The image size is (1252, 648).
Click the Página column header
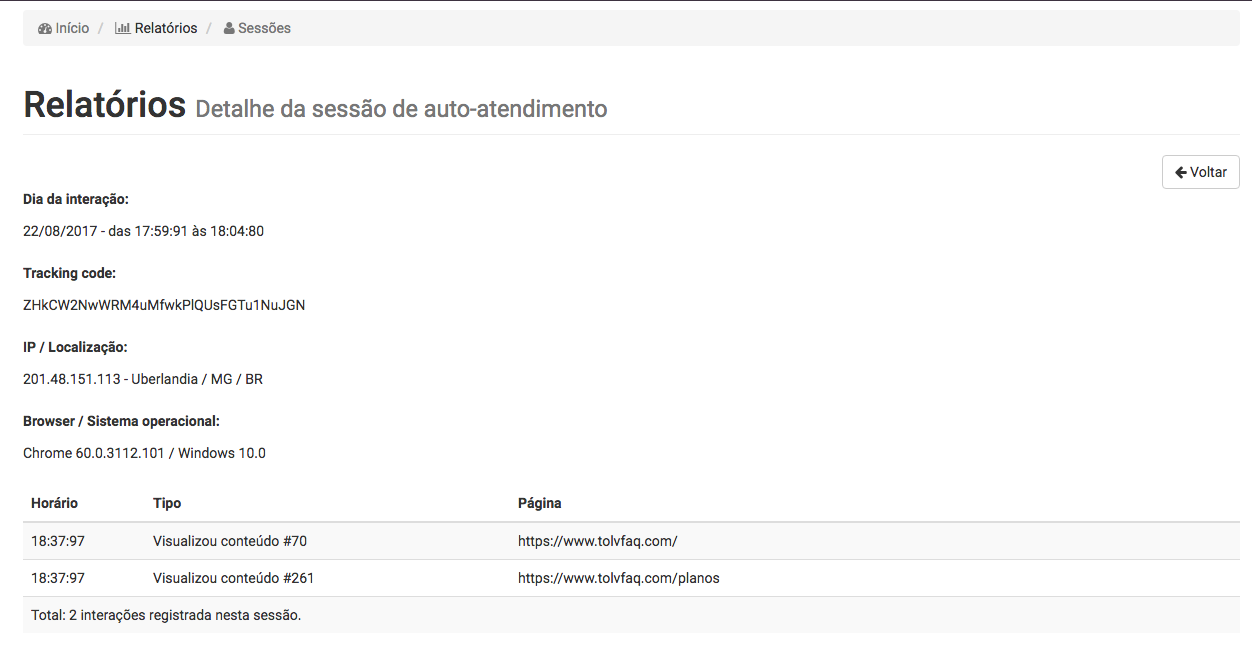click(540, 503)
